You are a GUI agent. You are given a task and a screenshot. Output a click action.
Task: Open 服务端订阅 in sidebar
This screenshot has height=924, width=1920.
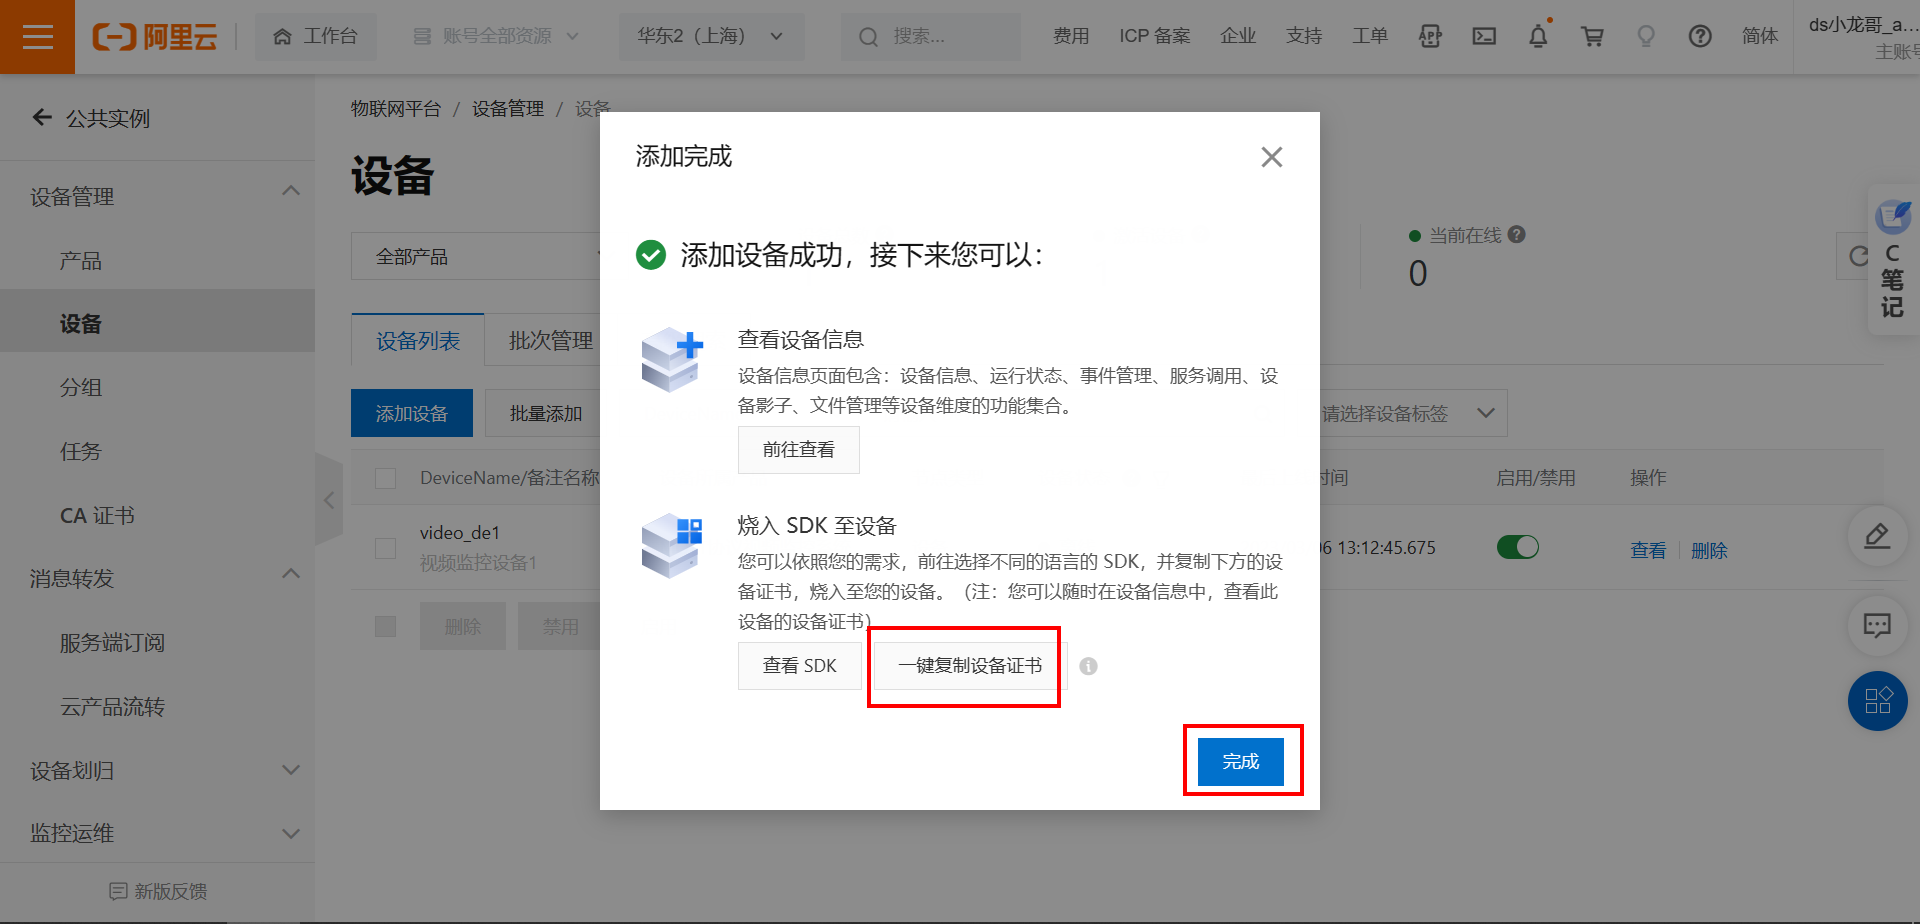pos(112,643)
